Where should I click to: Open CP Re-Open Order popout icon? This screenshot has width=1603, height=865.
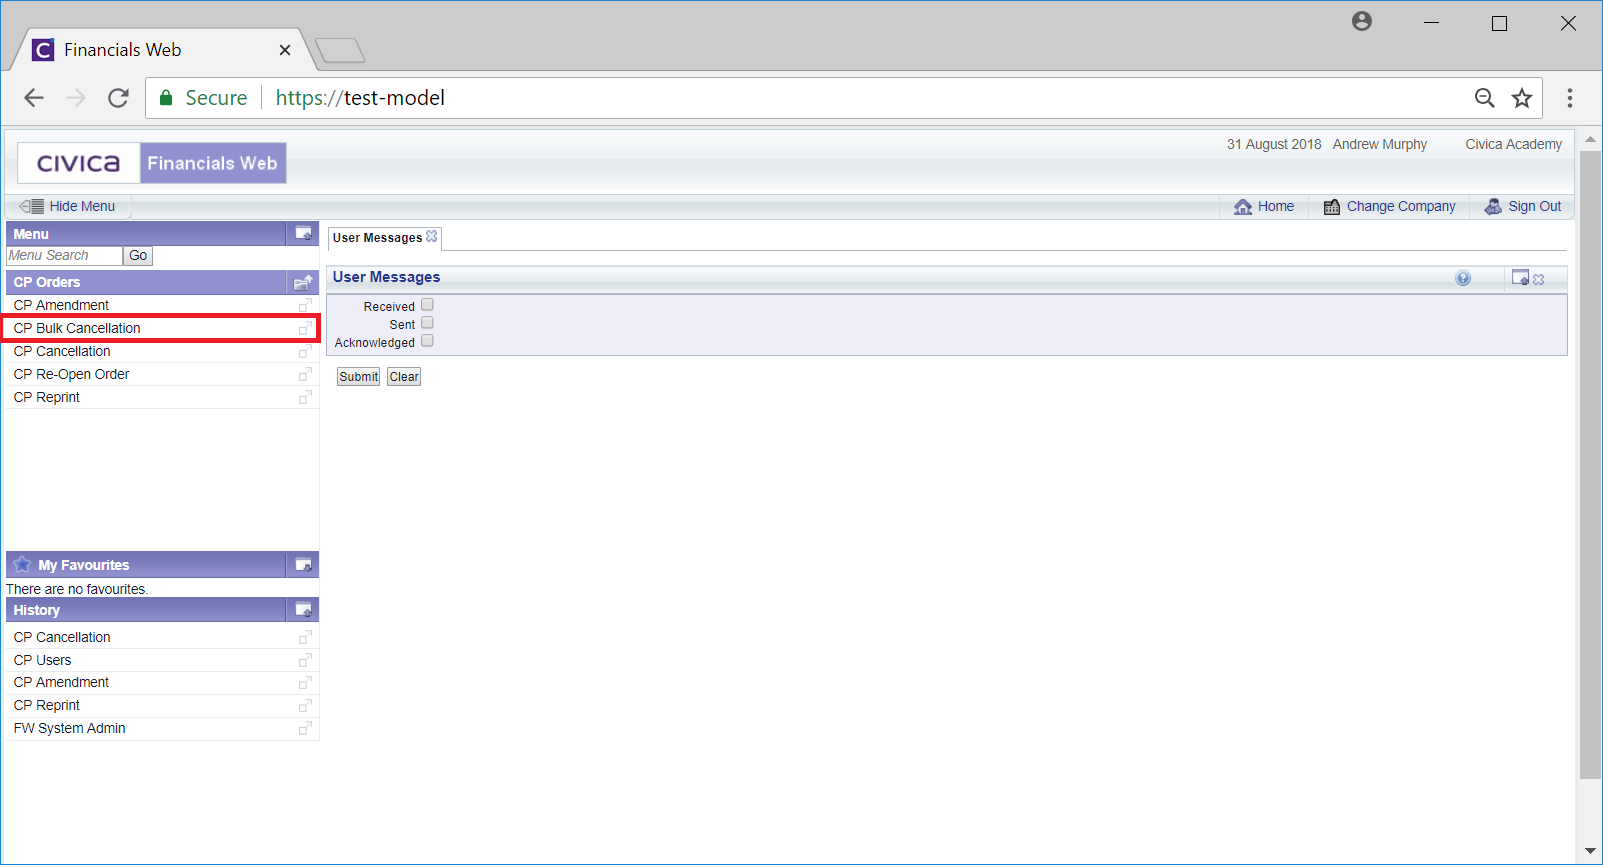[305, 374]
